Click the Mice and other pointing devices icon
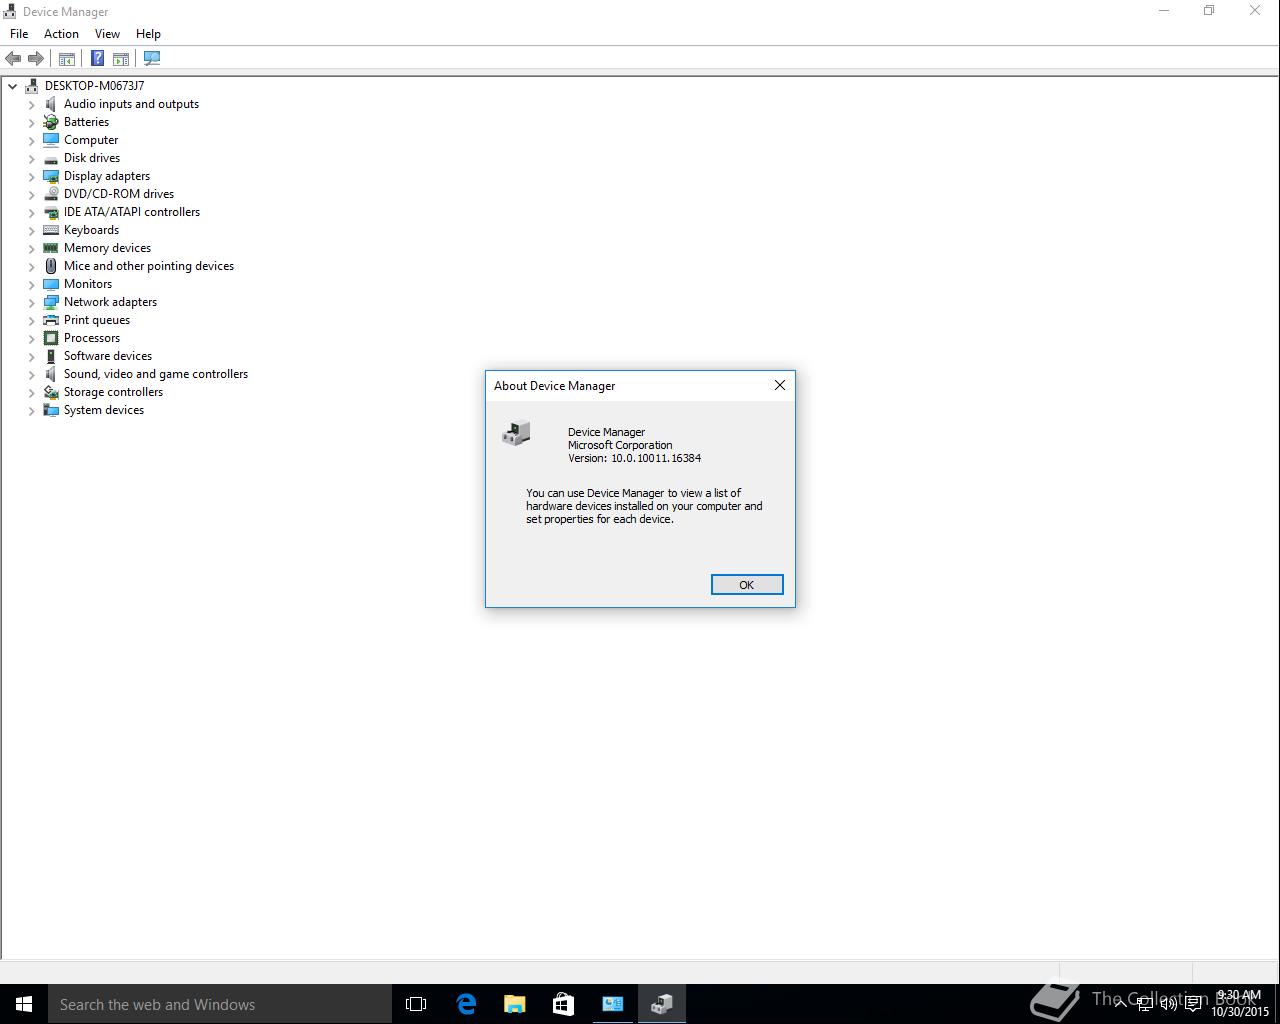Screen dimensions: 1280x1024 [51, 266]
